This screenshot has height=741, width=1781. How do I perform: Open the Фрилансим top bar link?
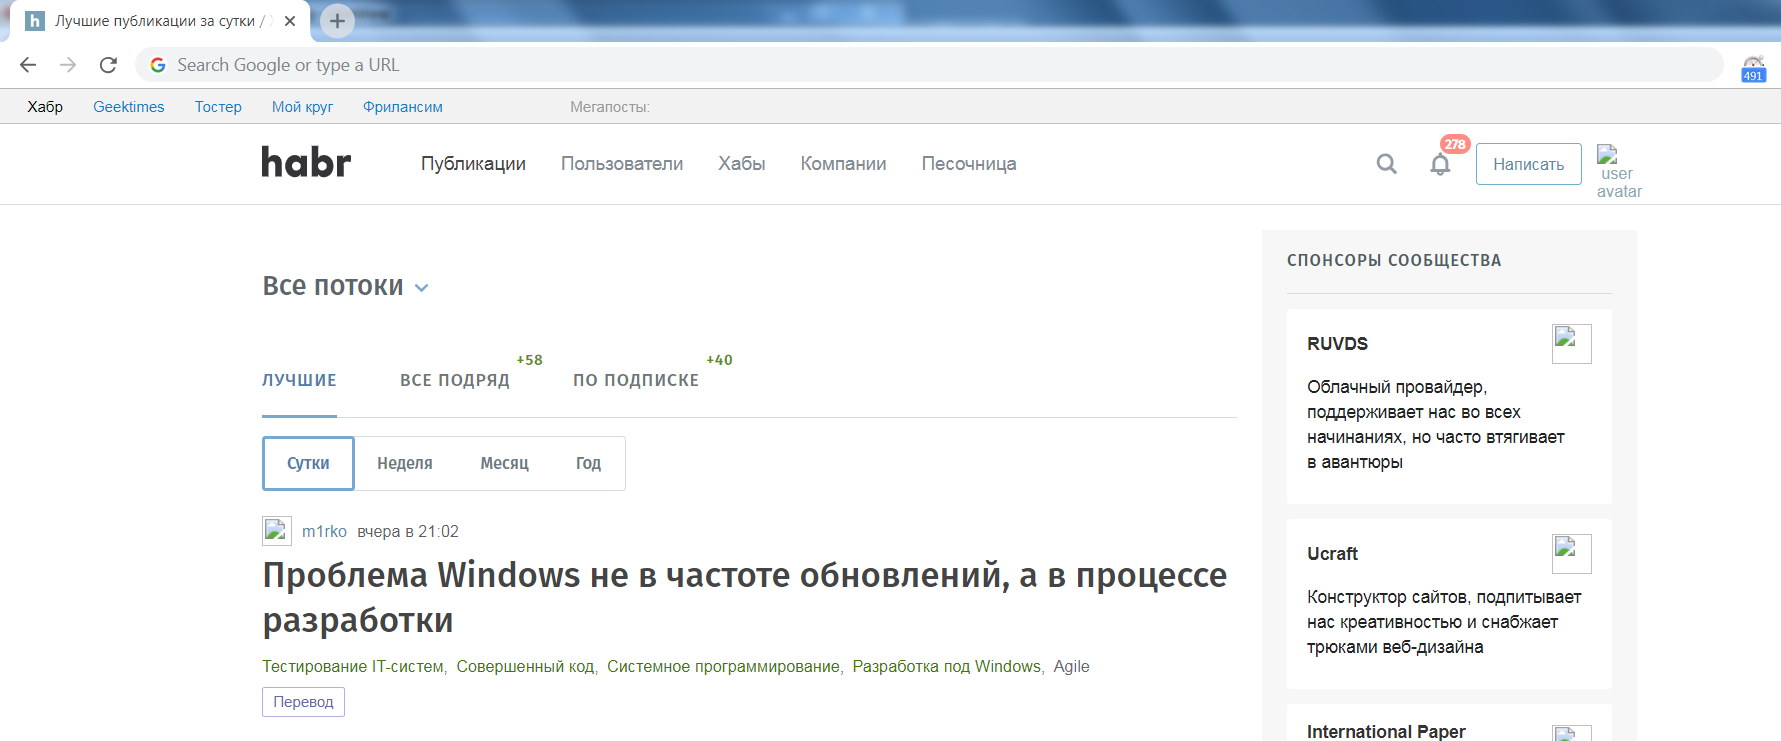point(403,107)
